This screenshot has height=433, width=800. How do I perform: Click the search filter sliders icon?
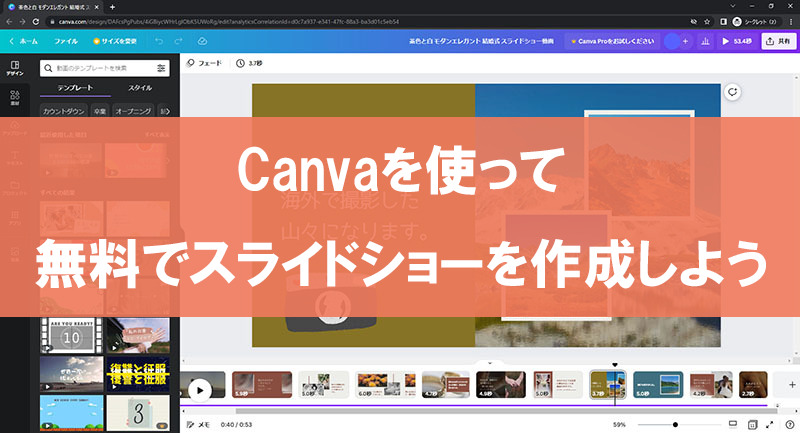pyautogui.click(x=161, y=68)
